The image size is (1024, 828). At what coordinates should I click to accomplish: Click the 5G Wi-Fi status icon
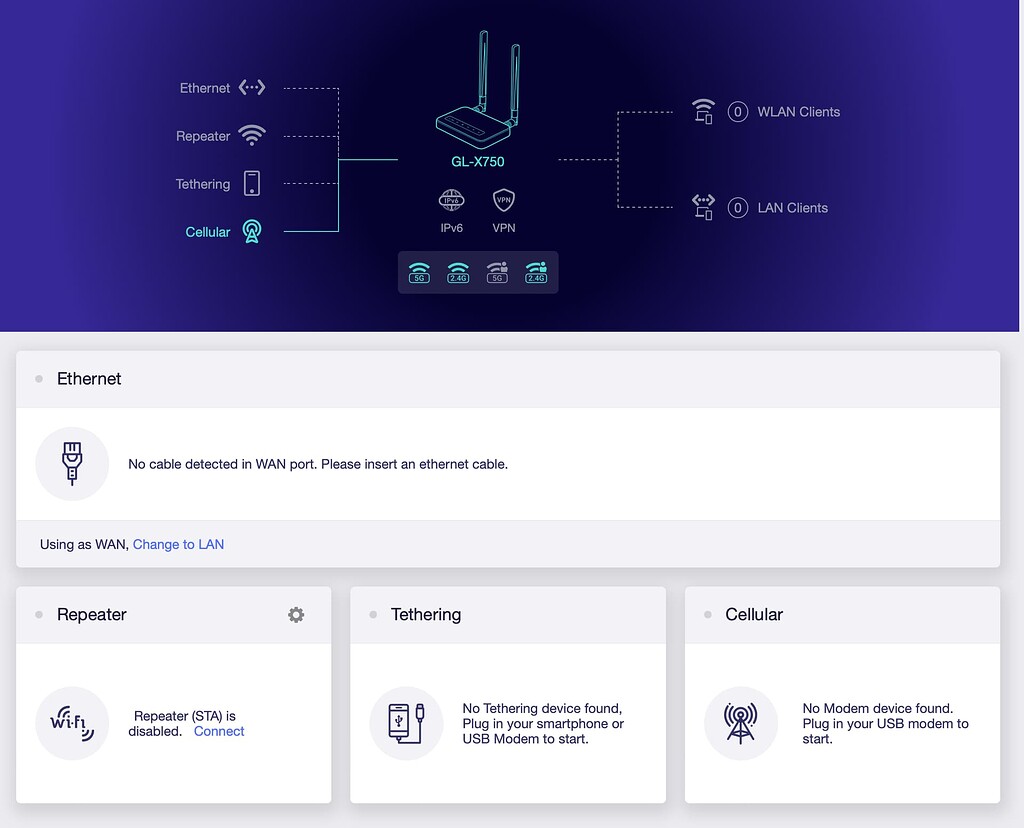click(x=420, y=272)
